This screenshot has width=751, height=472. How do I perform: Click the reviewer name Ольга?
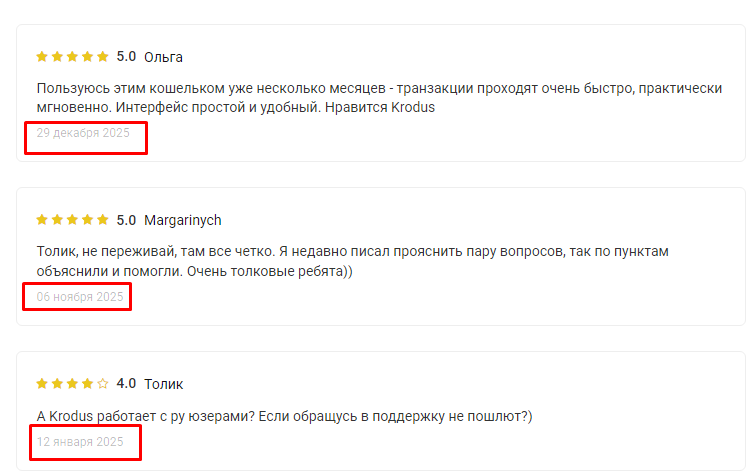[163, 57]
